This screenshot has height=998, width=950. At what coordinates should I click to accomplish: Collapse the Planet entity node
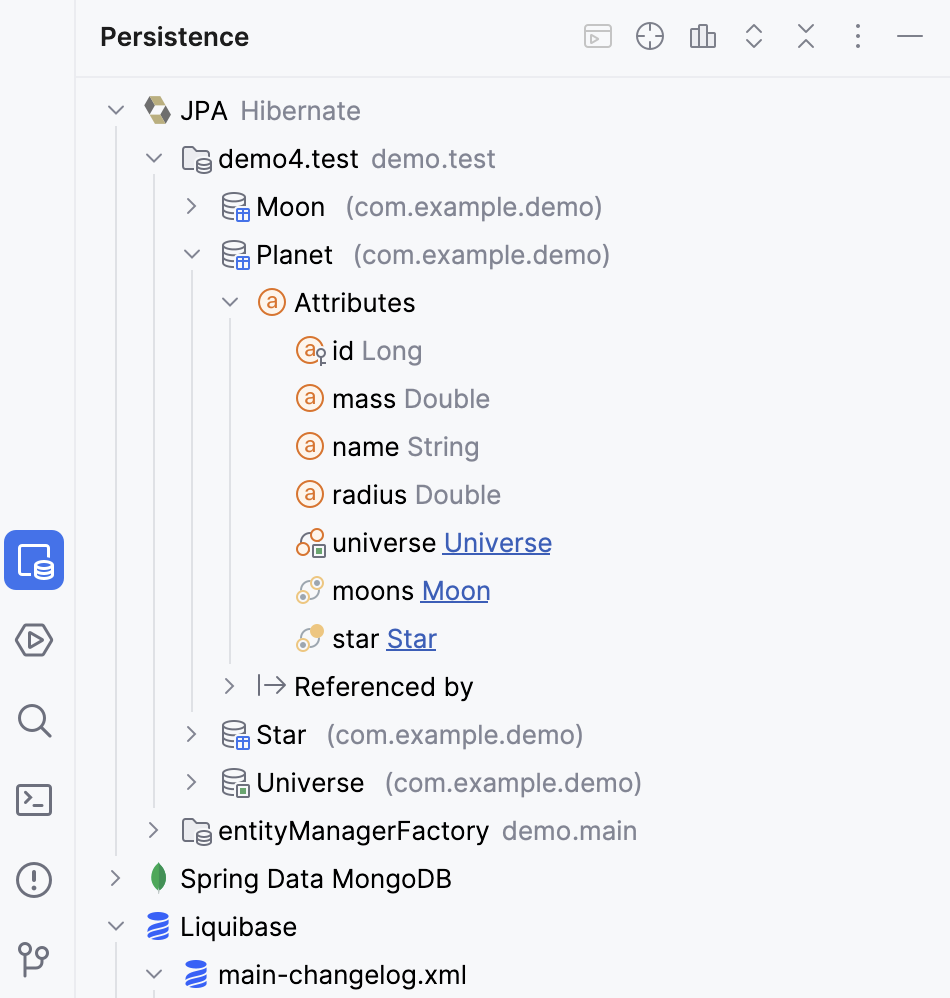point(192,255)
